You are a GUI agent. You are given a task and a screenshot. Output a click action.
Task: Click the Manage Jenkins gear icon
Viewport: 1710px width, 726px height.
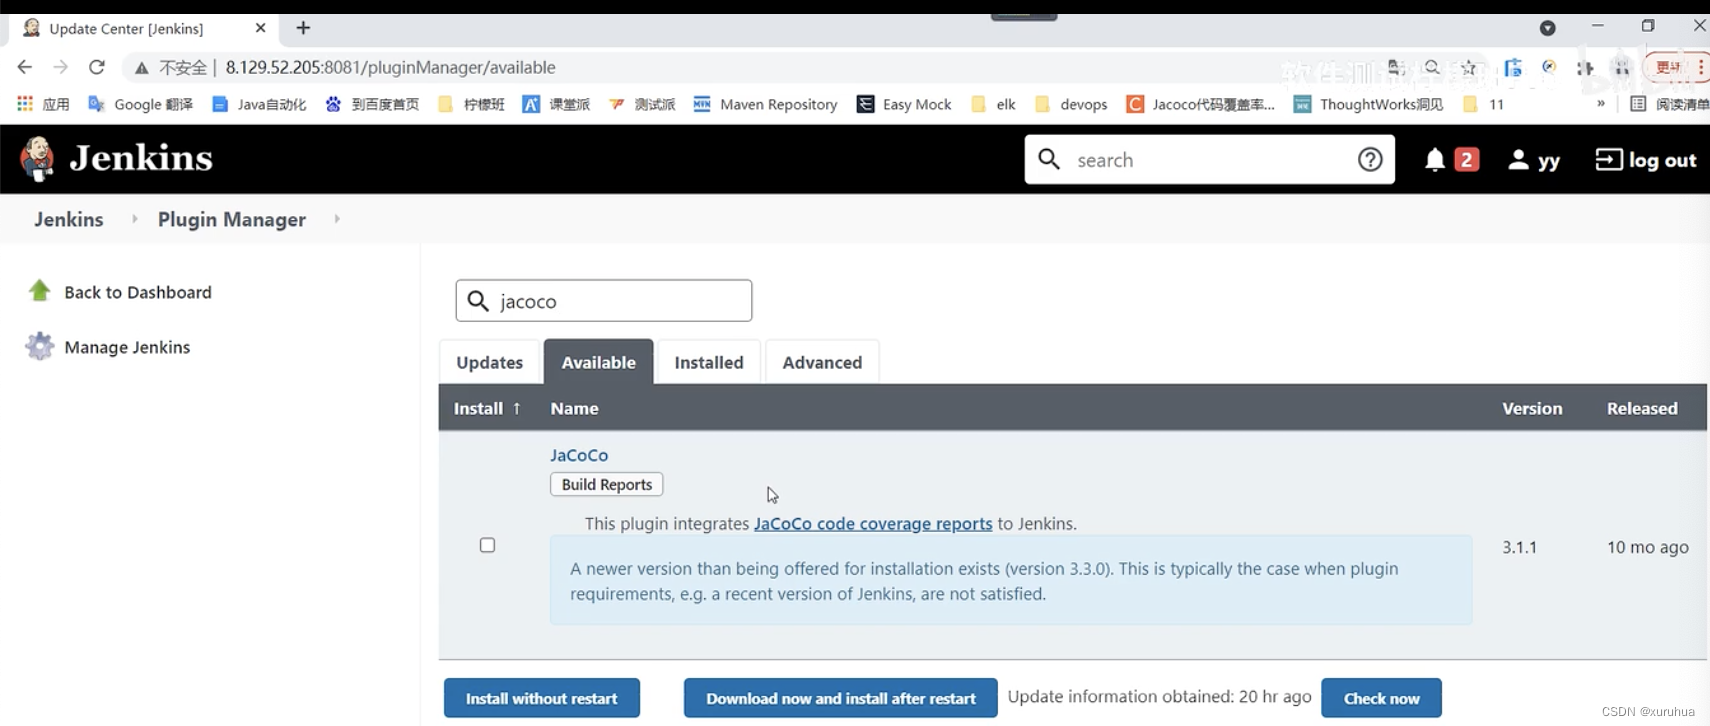coord(39,346)
